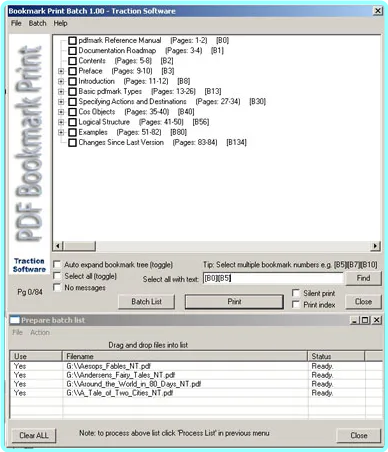Click Close button beside Print index
Image resolution: width=388 pixels, height=452 pixels.
pos(363,302)
